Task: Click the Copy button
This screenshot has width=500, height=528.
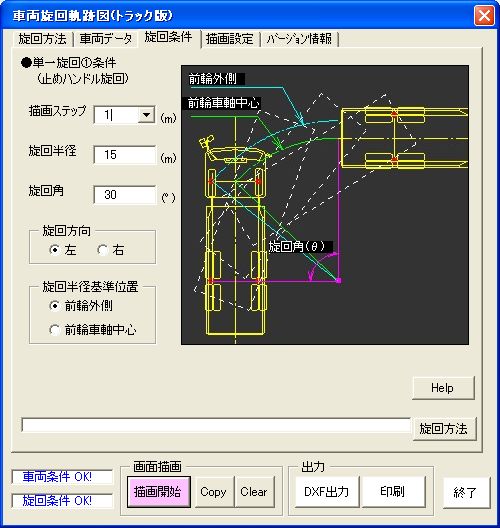Action: [213, 492]
